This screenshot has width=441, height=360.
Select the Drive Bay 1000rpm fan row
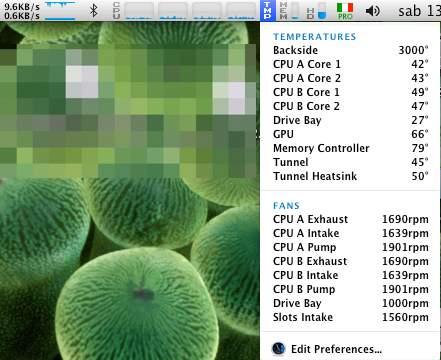click(350, 303)
